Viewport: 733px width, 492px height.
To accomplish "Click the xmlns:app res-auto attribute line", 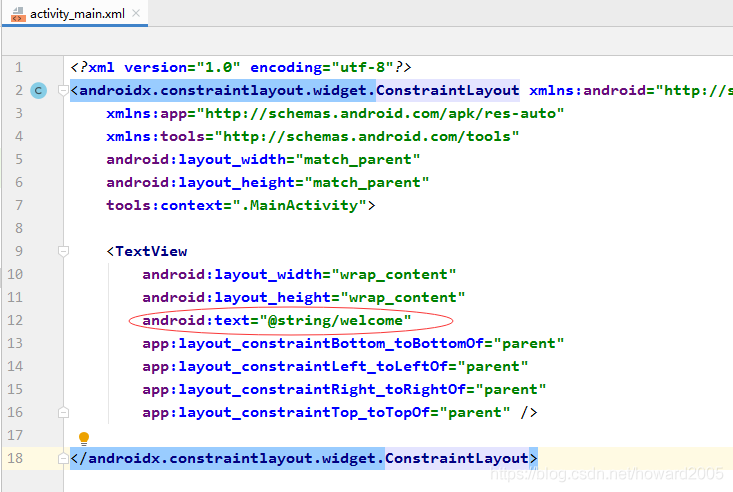I will [335, 113].
